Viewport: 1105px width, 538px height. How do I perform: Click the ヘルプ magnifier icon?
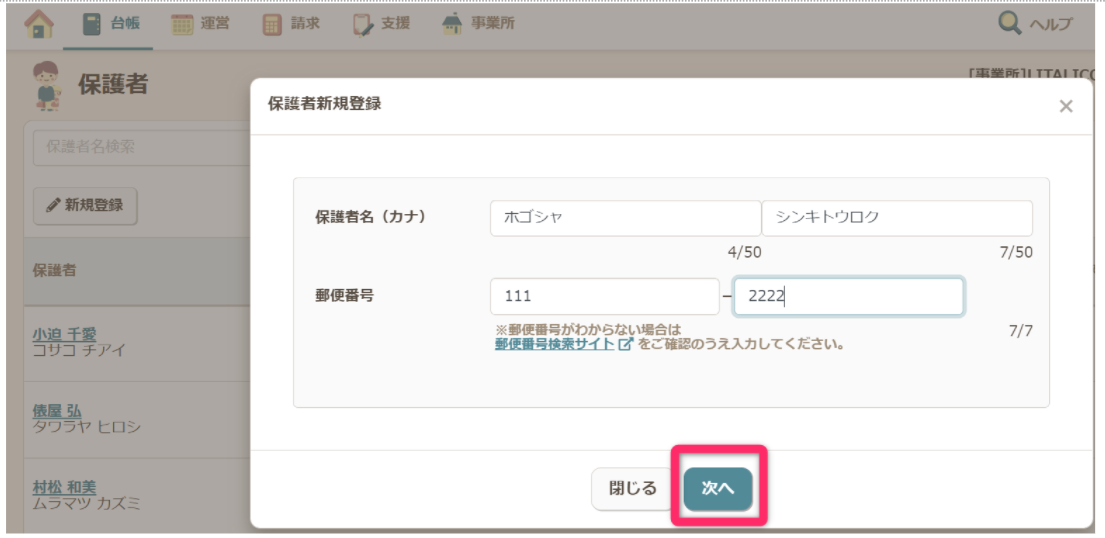(1010, 24)
